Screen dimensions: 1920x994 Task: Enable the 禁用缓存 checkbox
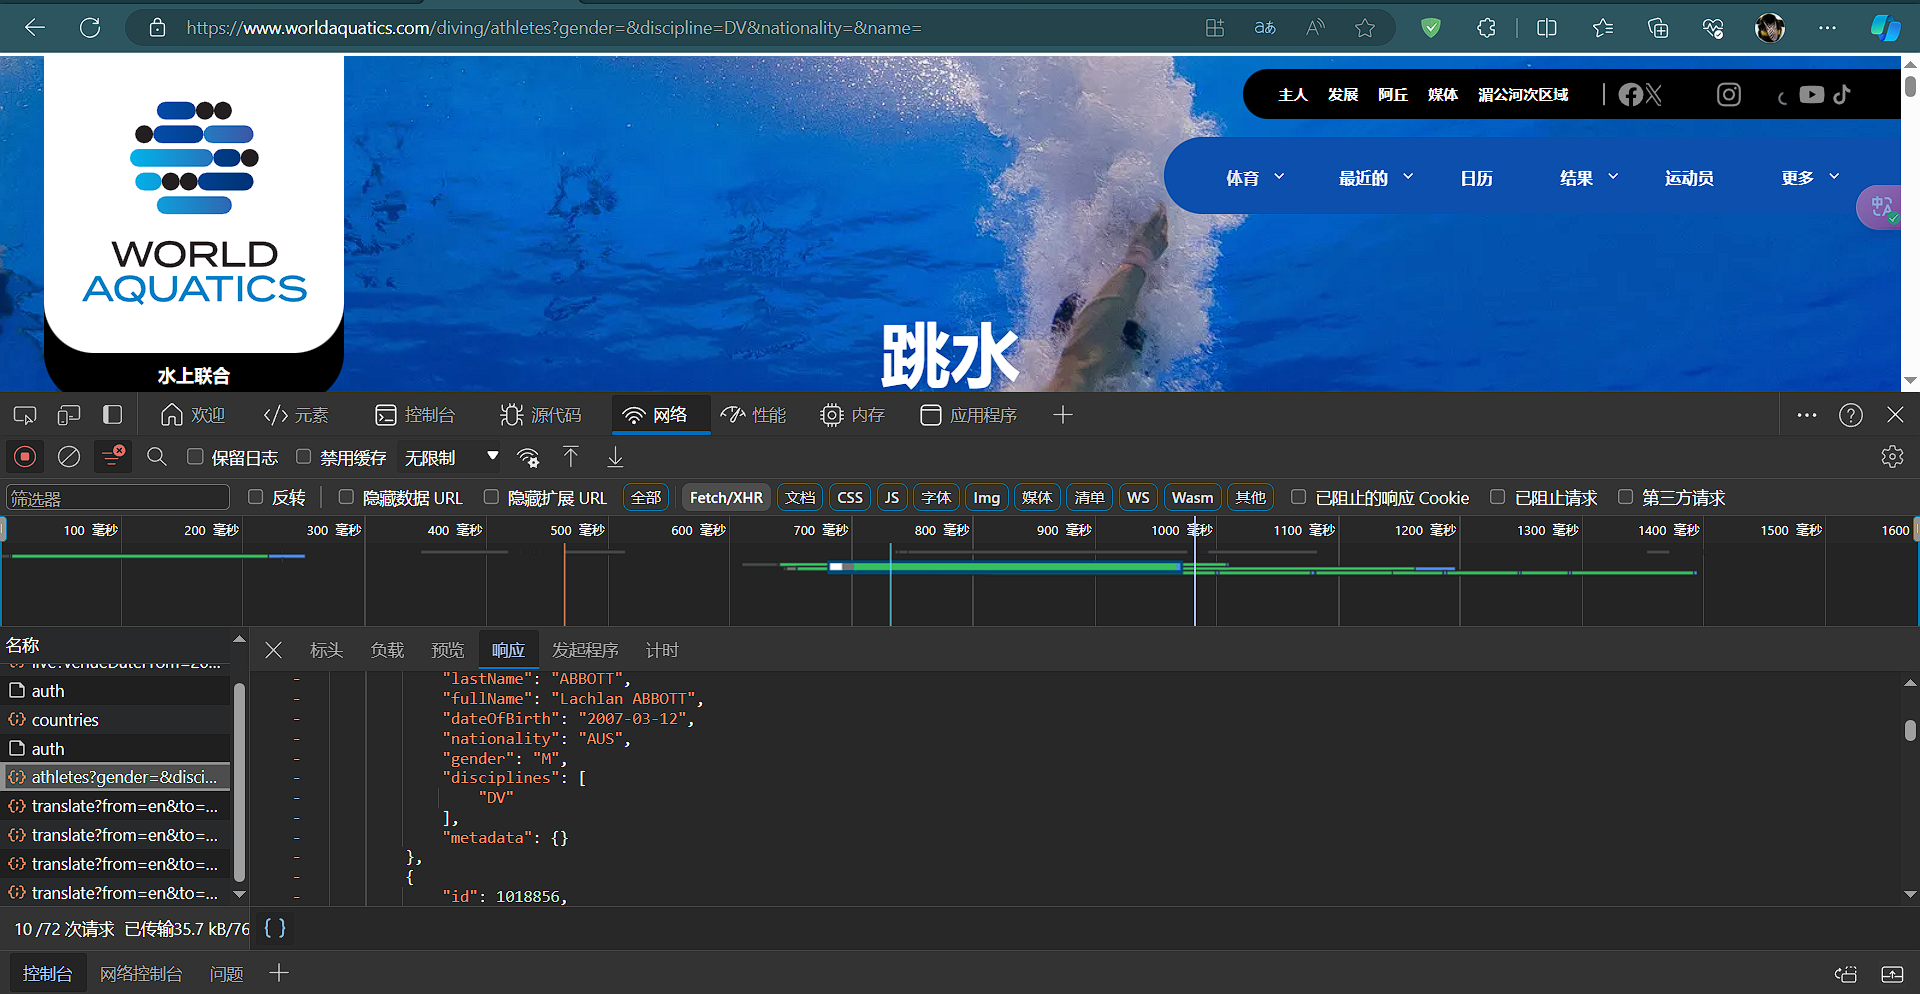[x=304, y=457]
